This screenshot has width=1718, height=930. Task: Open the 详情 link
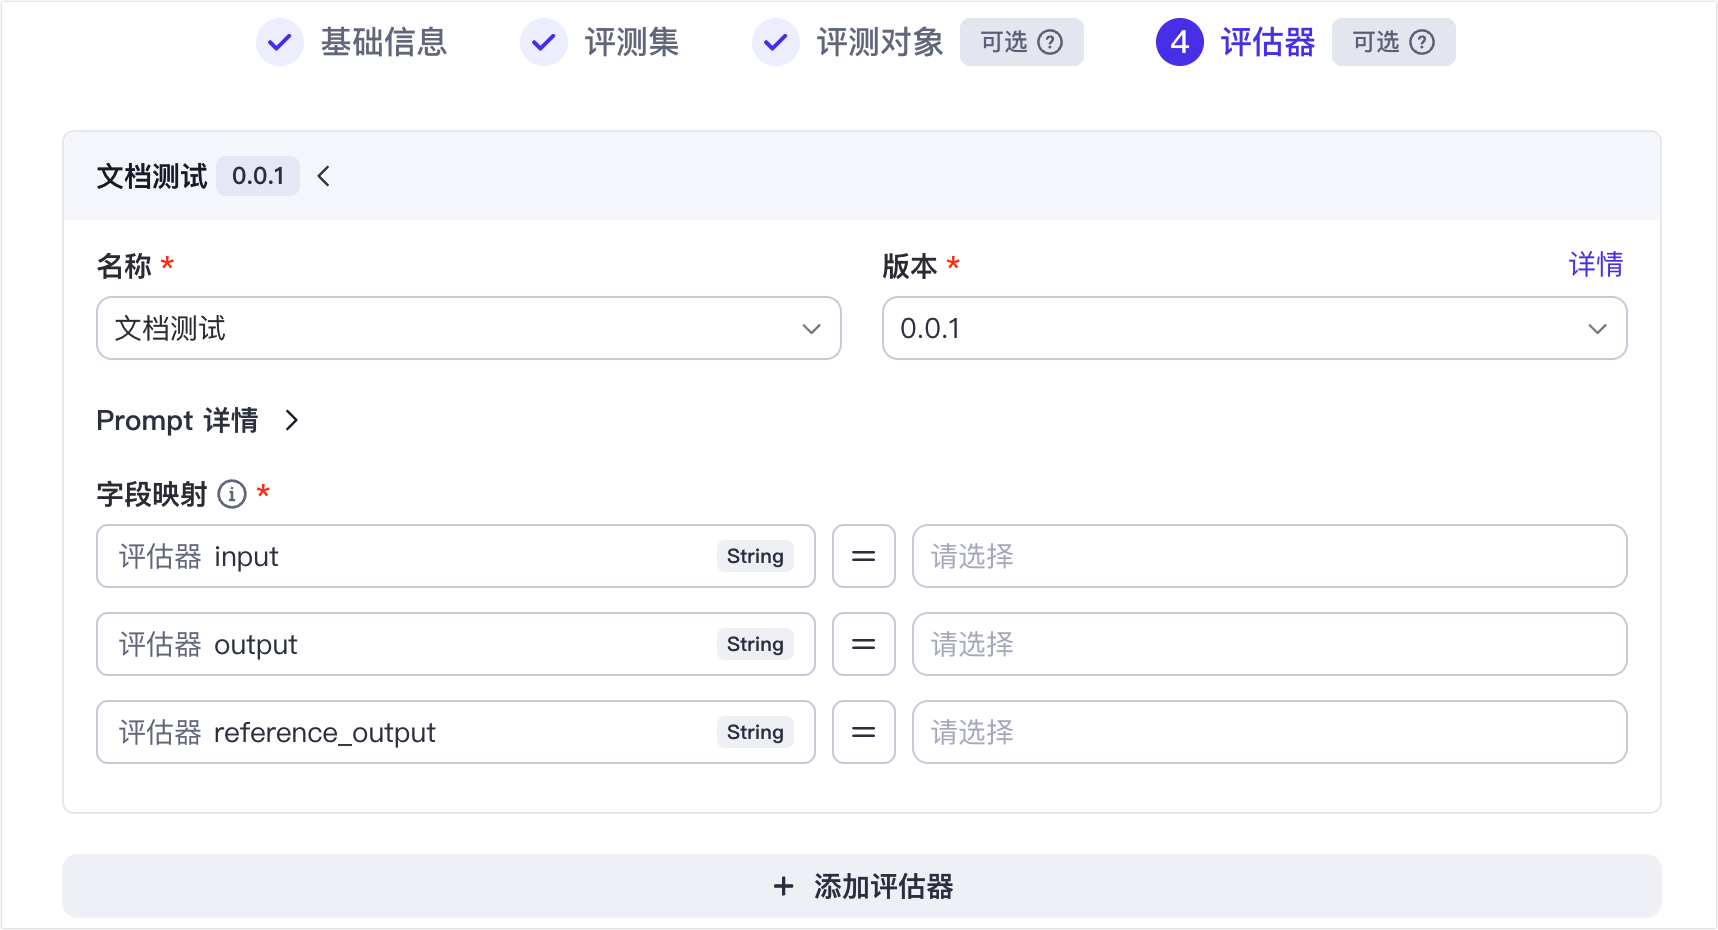[x=1595, y=264]
